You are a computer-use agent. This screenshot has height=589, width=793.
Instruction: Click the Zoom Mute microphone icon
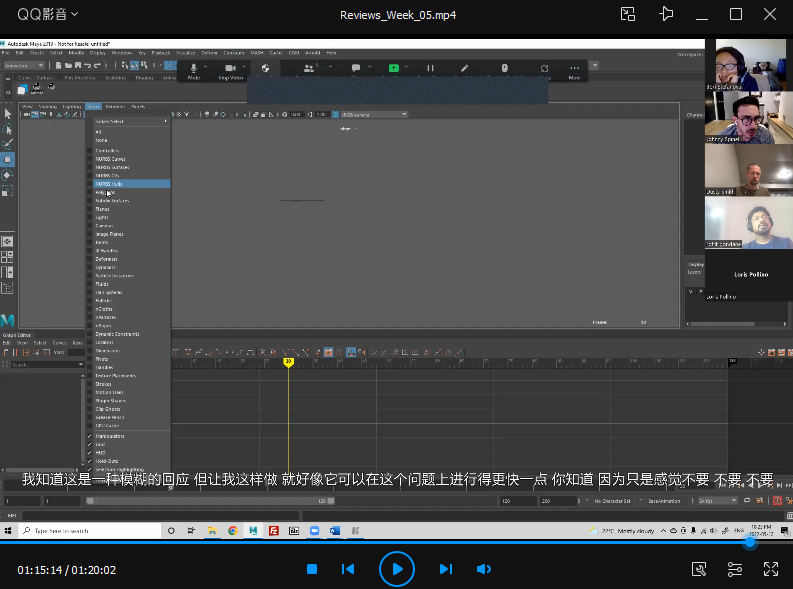pos(194,69)
